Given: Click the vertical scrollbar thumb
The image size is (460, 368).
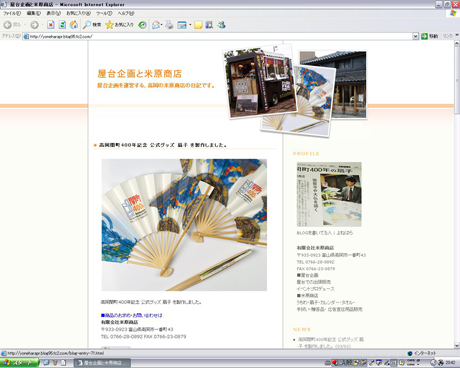Looking at the screenshot, I should click(x=457, y=80).
